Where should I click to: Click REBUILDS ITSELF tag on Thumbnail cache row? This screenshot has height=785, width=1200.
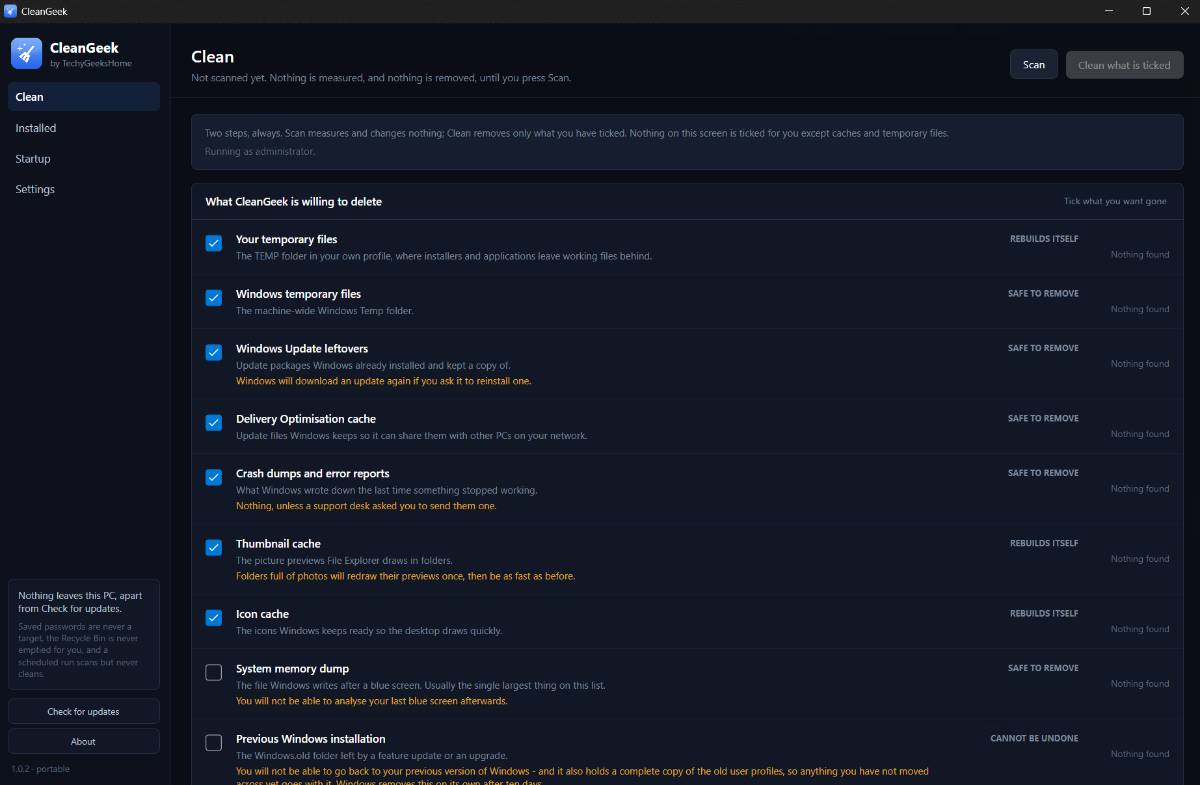click(x=1044, y=543)
